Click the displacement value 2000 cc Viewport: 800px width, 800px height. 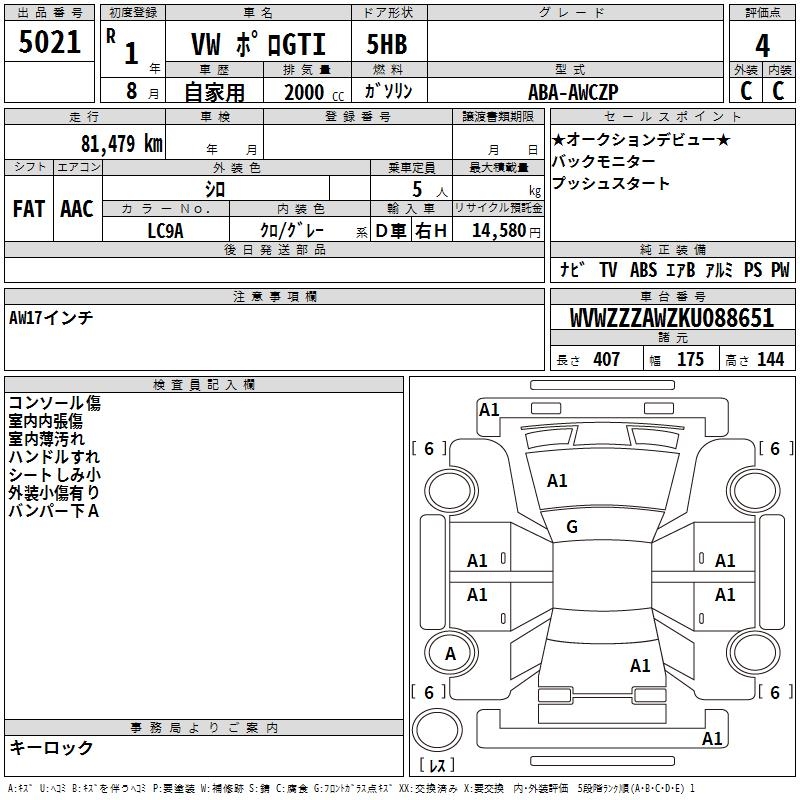click(314, 92)
